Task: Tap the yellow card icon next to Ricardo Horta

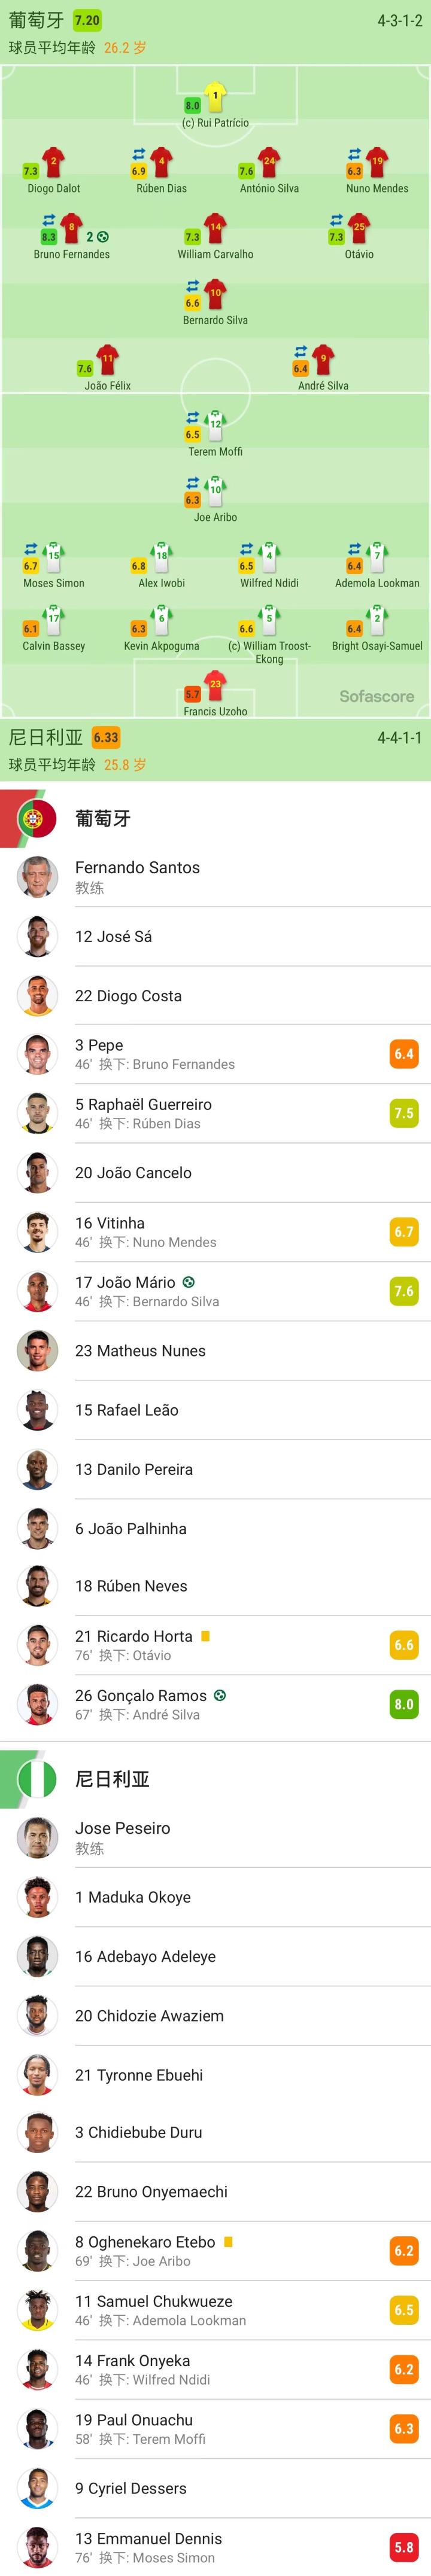Action: (x=205, y=1636)
